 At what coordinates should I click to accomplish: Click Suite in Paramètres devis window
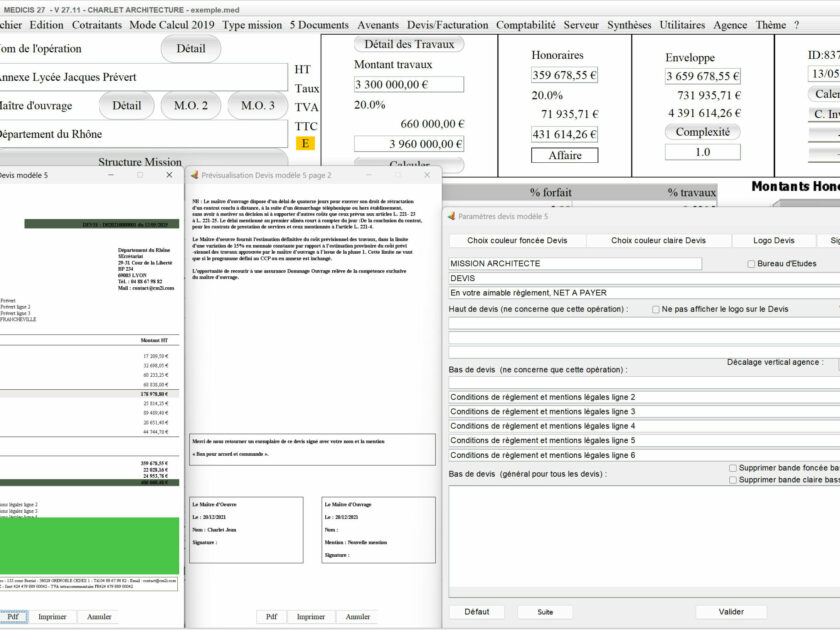545,612
